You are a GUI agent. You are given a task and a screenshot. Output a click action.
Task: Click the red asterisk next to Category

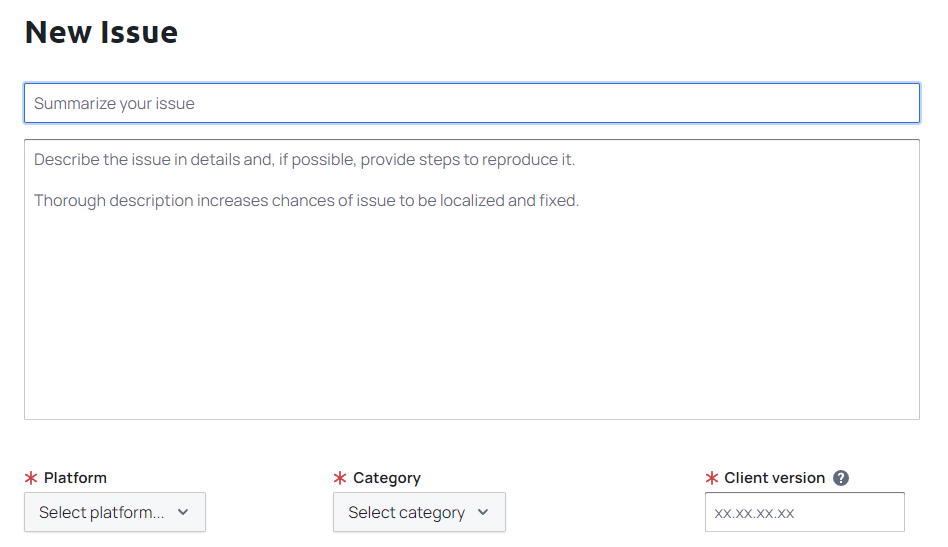click(340, 478)
